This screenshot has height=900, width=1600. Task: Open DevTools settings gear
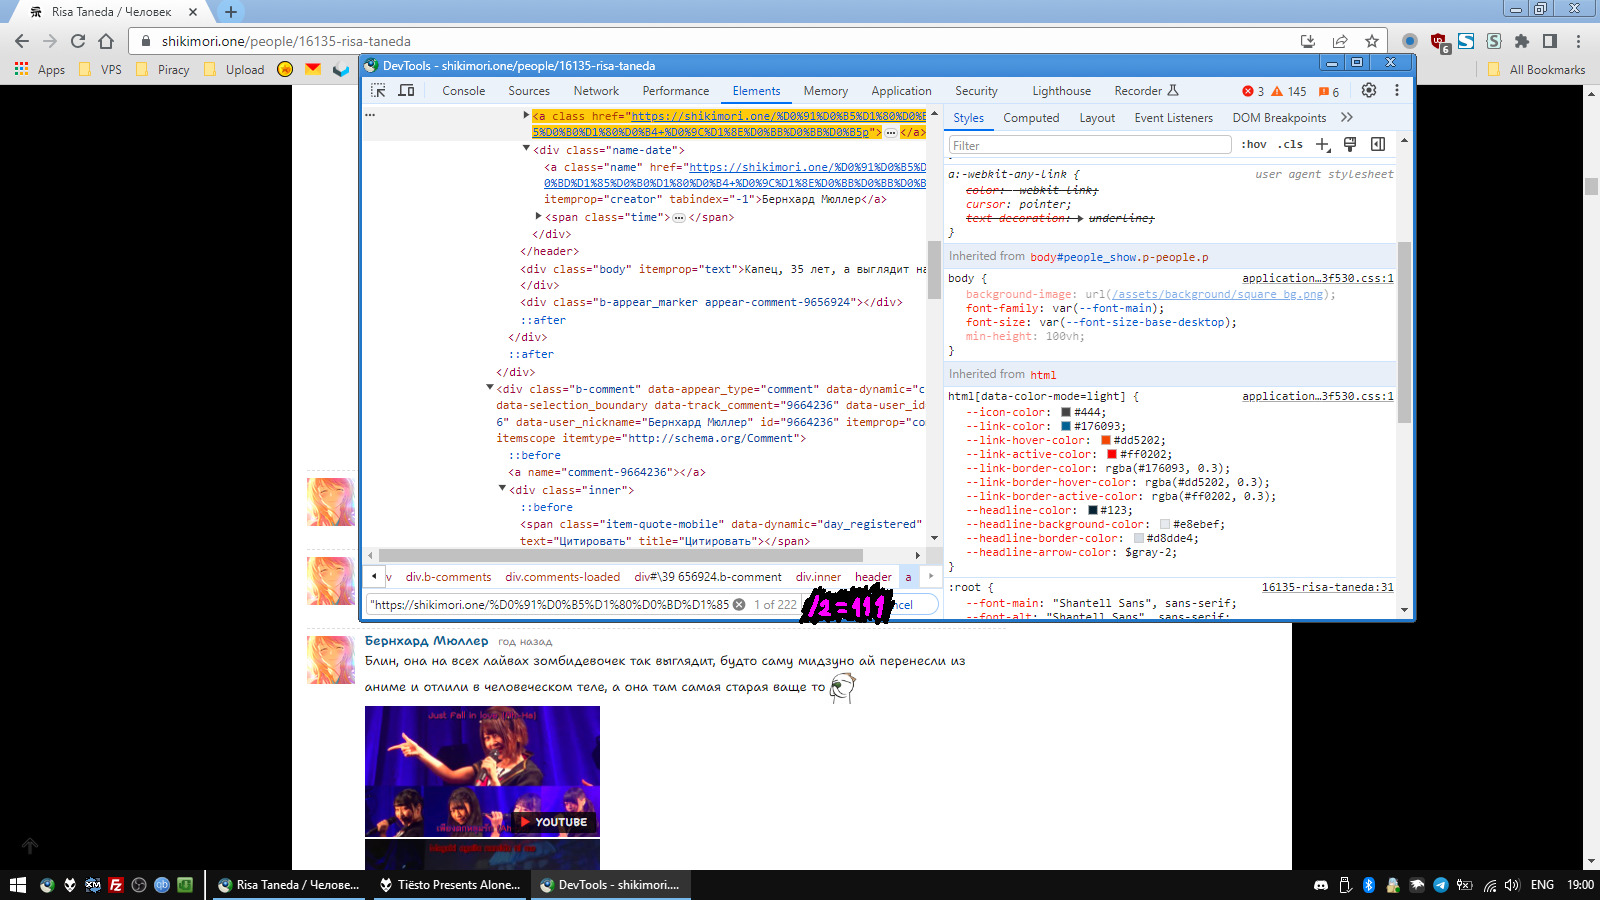(x=1369, y=90)
